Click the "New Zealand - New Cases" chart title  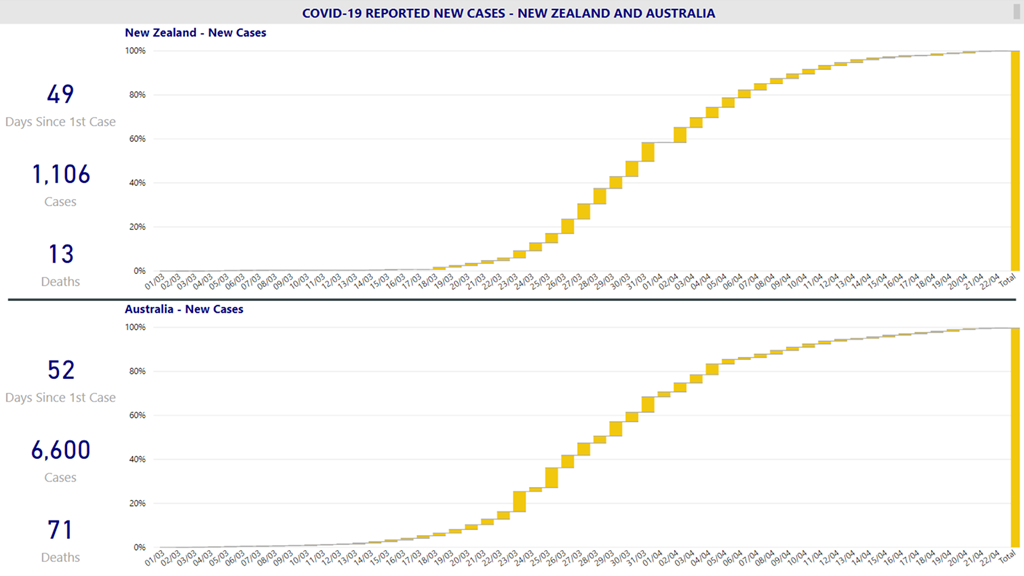195,32
